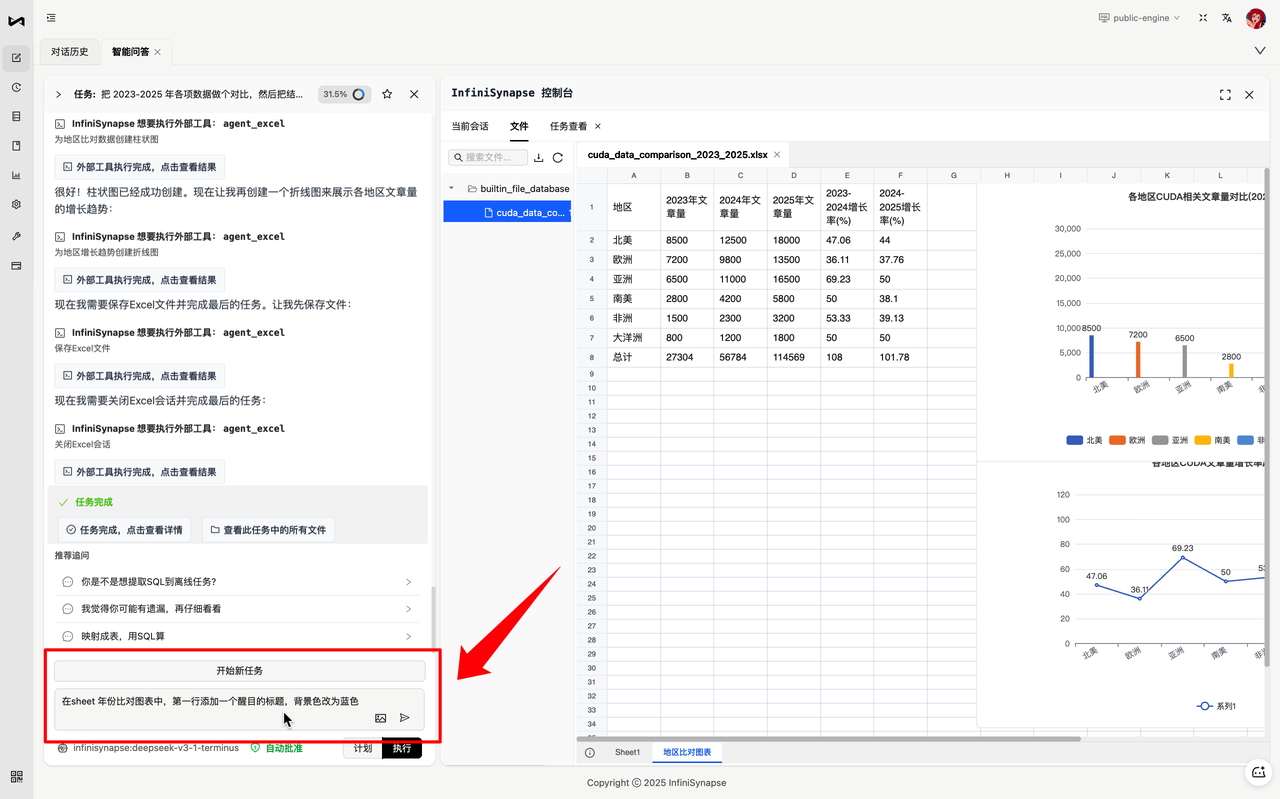Click the download icon beside file search
Viewport: 1280px width, 799px height.
point(539,157)
